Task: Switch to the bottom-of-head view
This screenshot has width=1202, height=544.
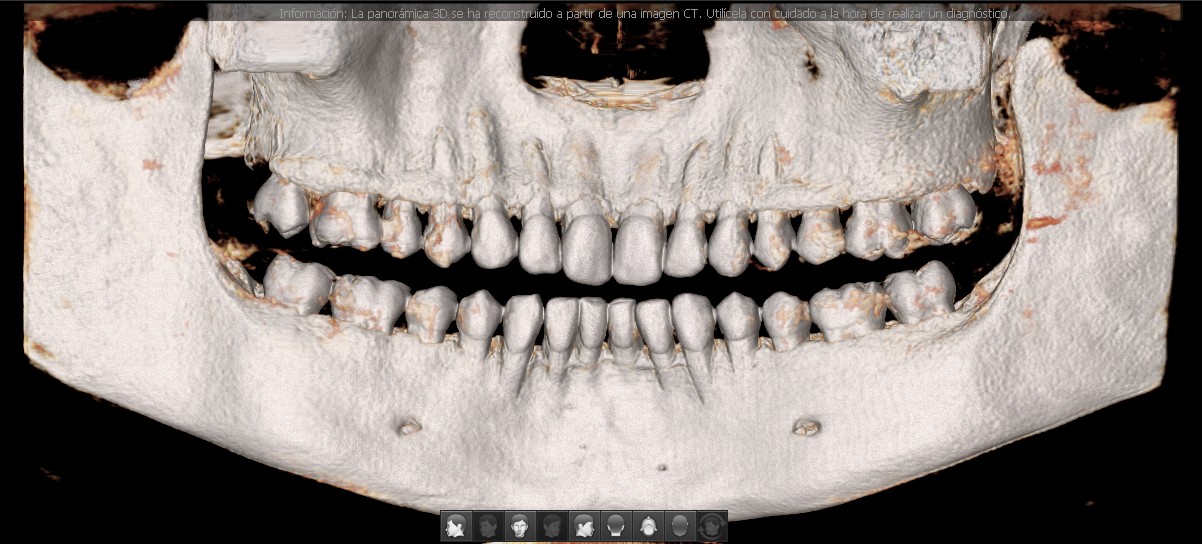Action: coord(680,526)
